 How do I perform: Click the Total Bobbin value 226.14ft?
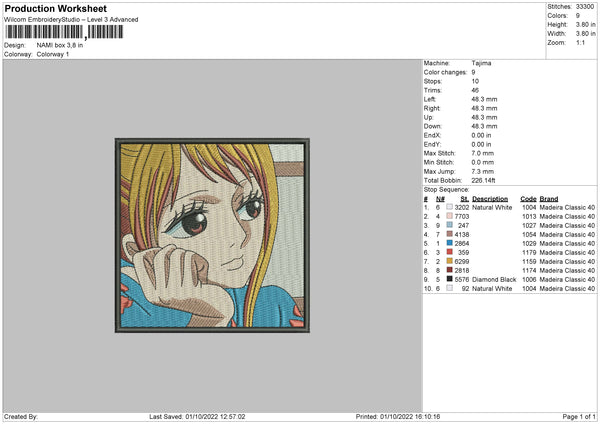[484, 180]
